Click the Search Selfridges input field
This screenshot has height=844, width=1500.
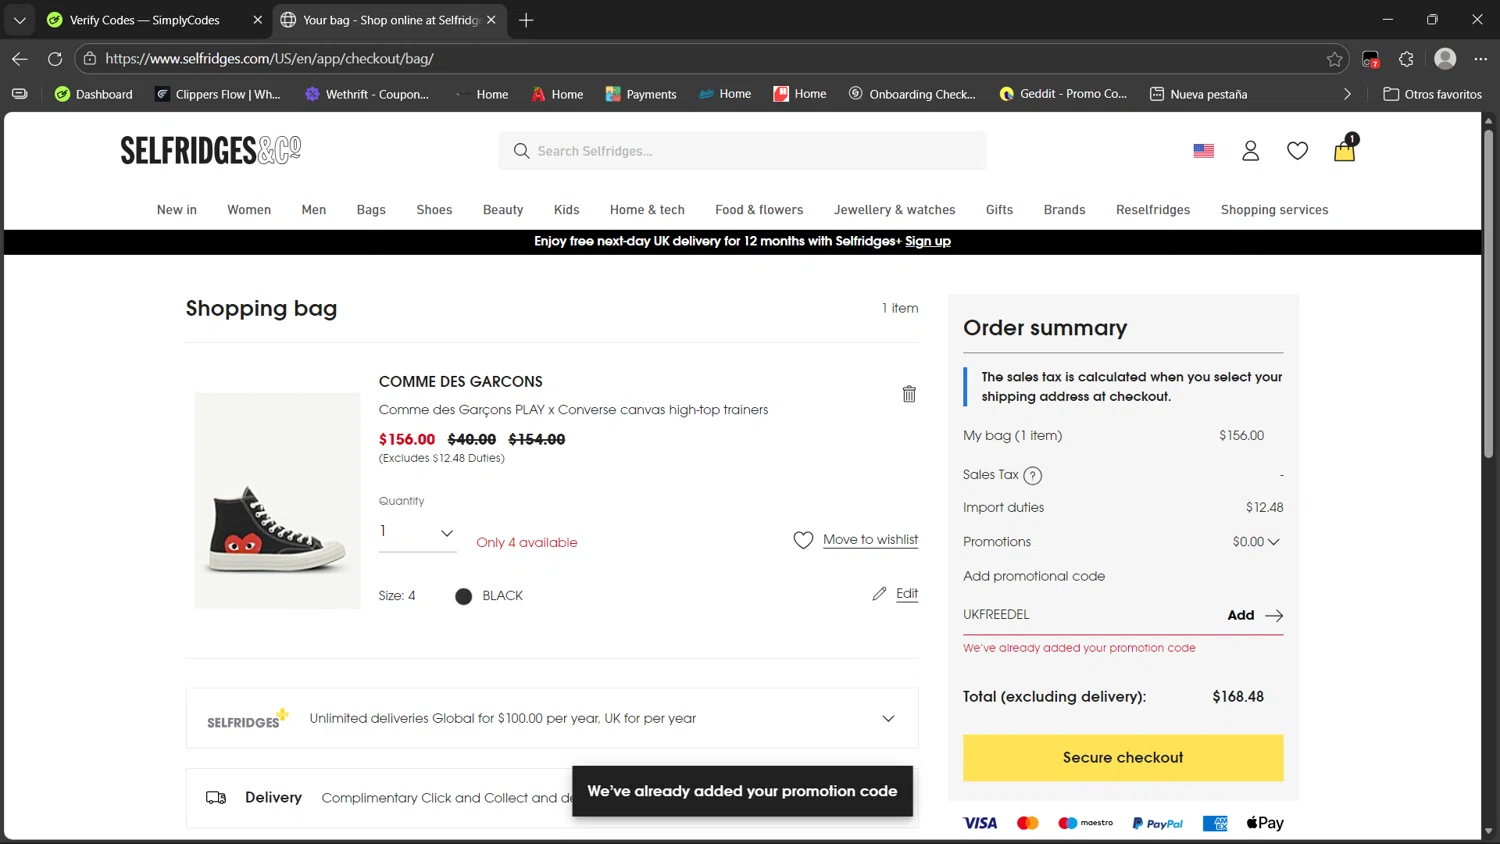pyautogui.click(x=742, y=151)
